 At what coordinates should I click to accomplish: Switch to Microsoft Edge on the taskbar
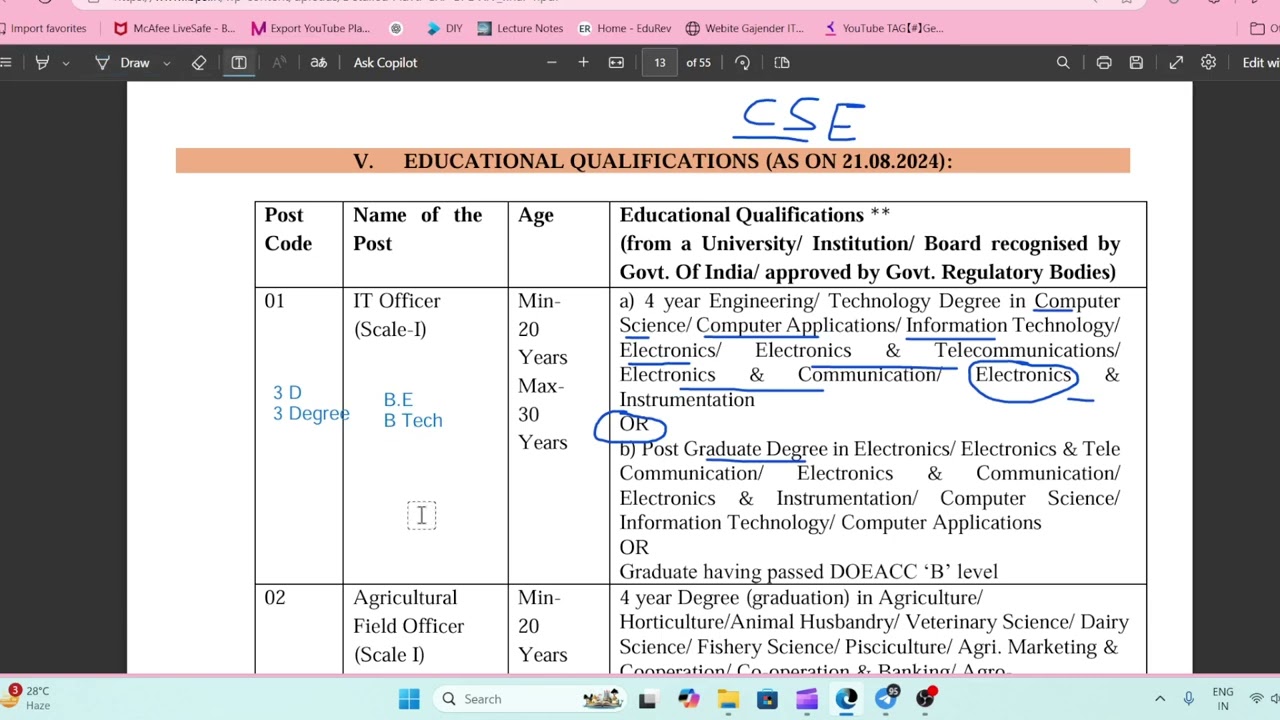(x=846, y=699)
